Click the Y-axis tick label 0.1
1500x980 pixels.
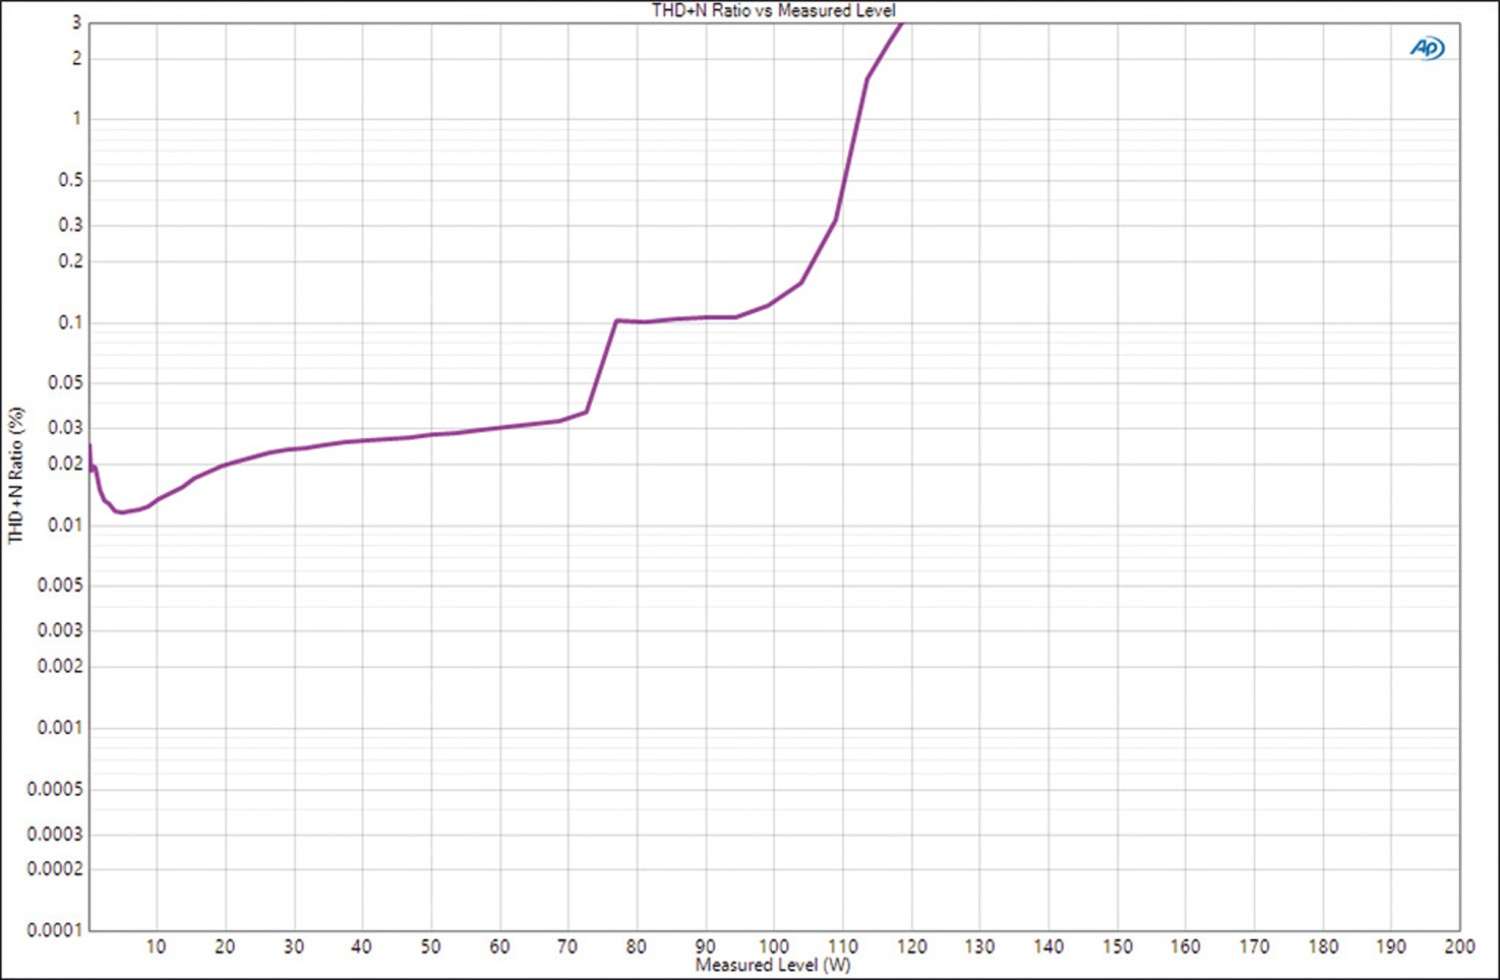[70, 322]
